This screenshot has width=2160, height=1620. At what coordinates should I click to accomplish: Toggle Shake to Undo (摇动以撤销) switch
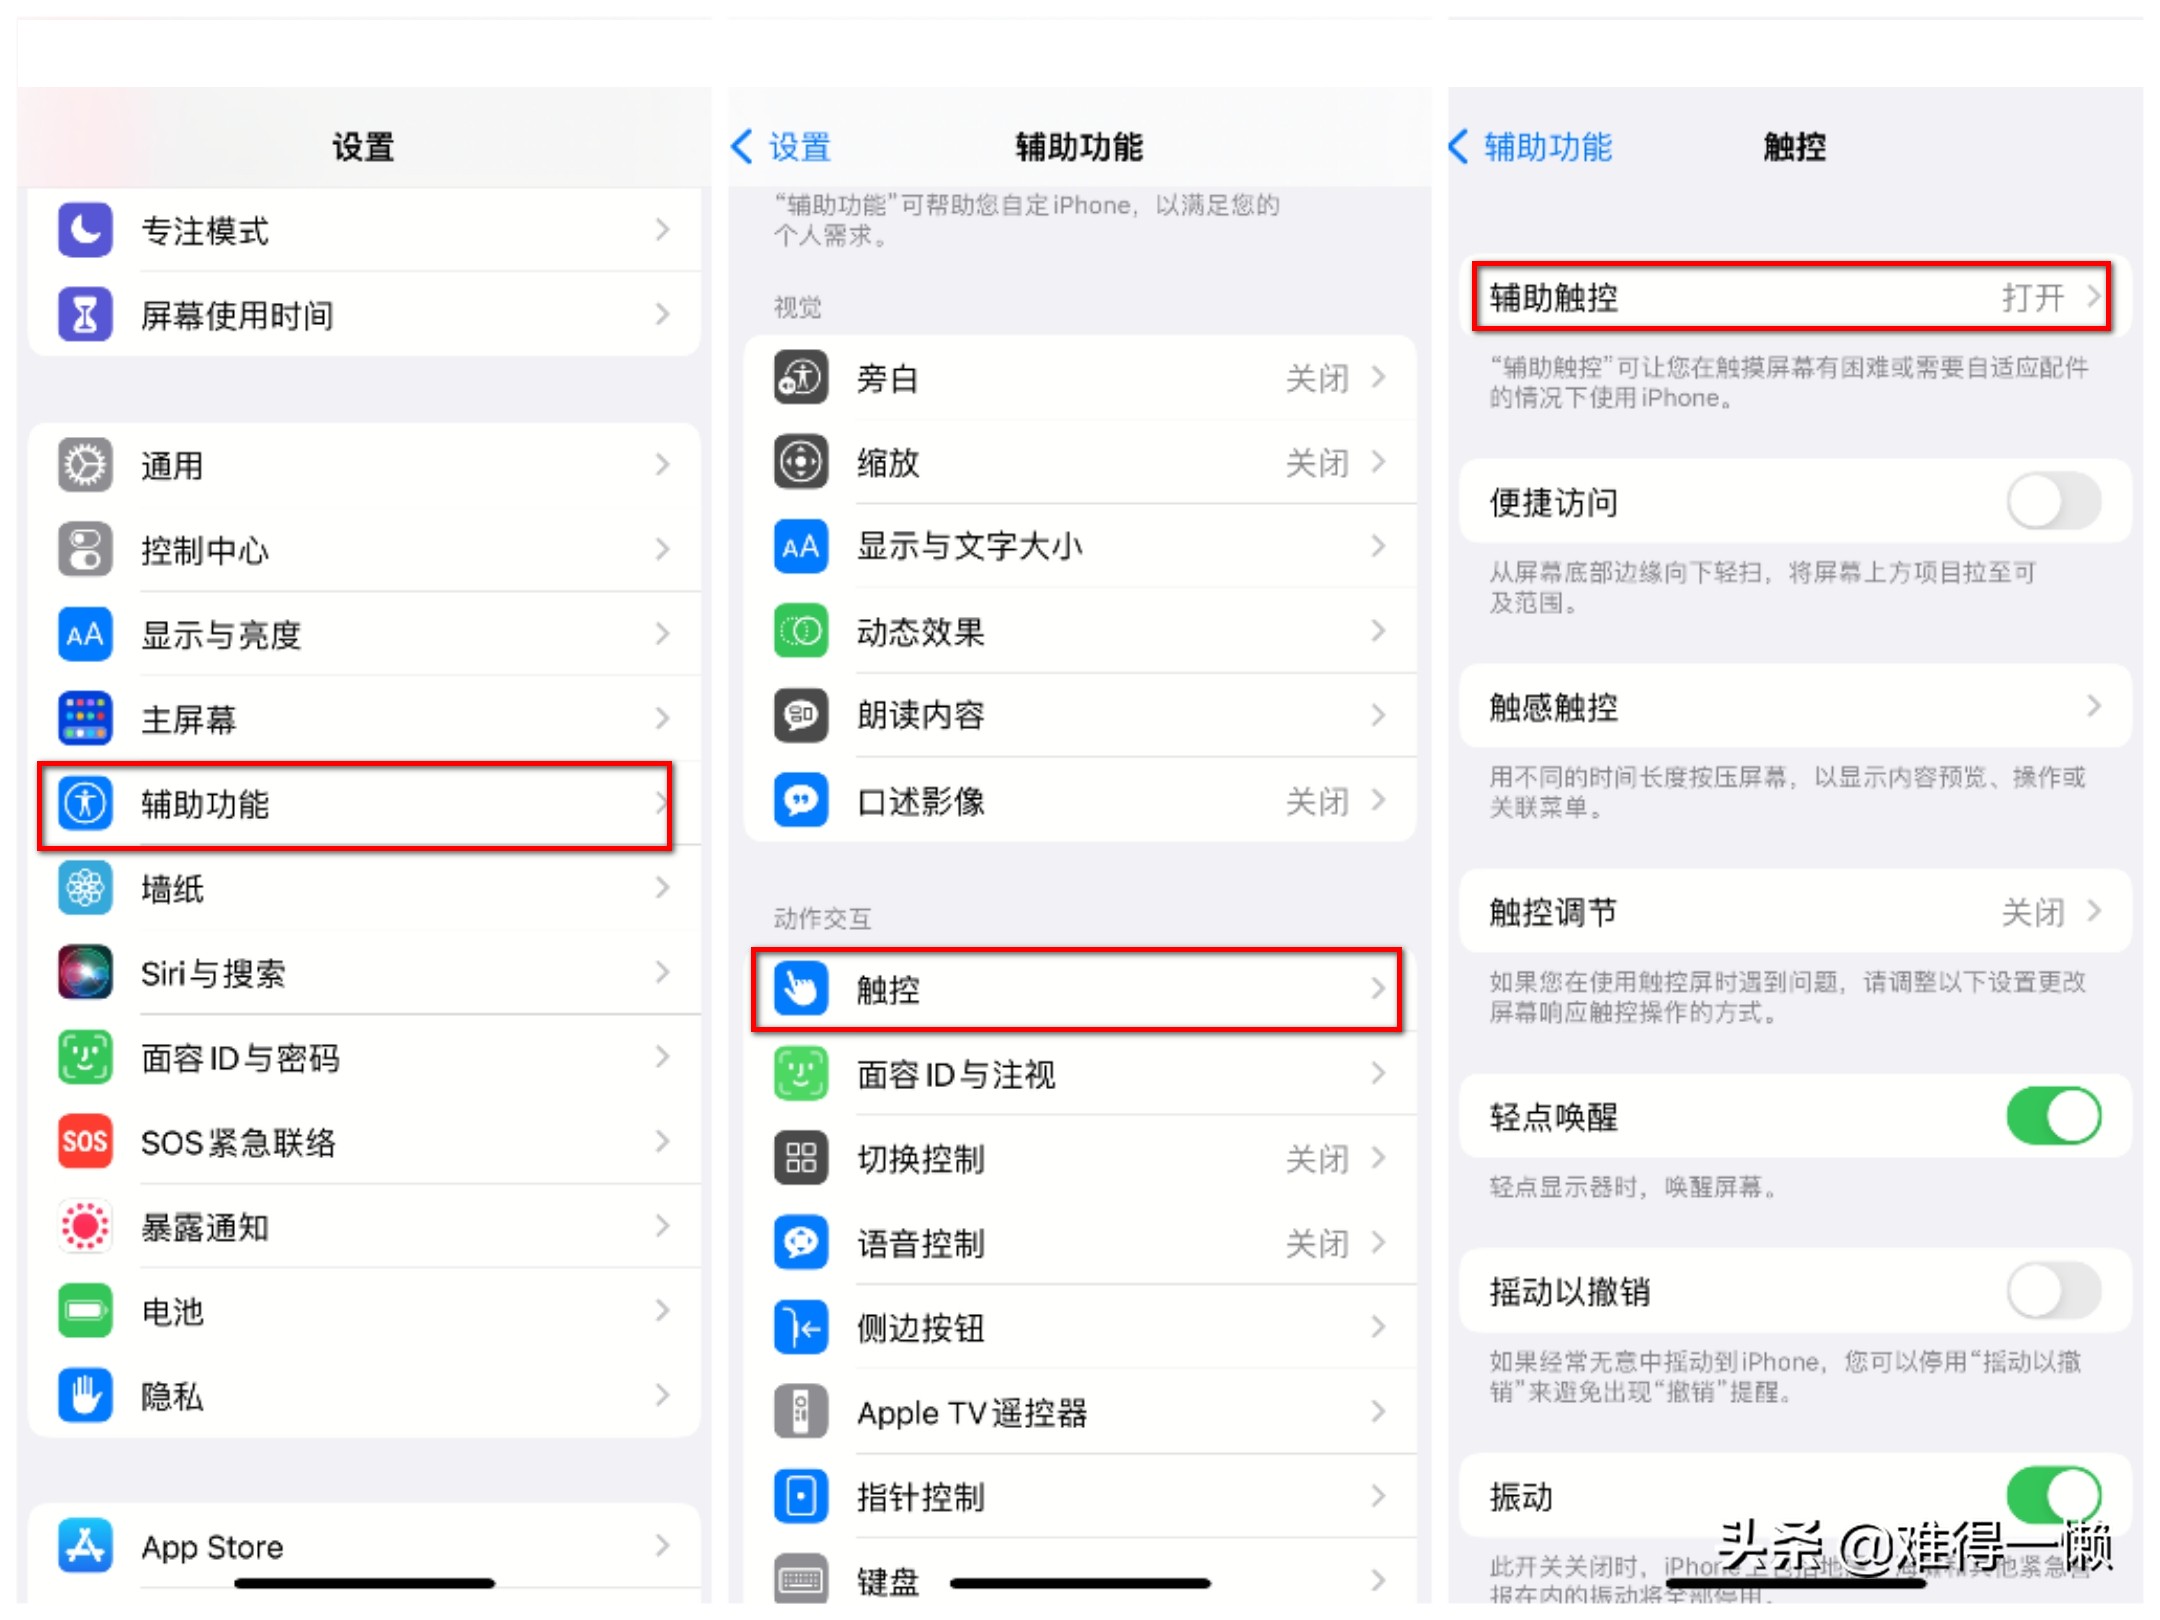tap(2052, 1291)
